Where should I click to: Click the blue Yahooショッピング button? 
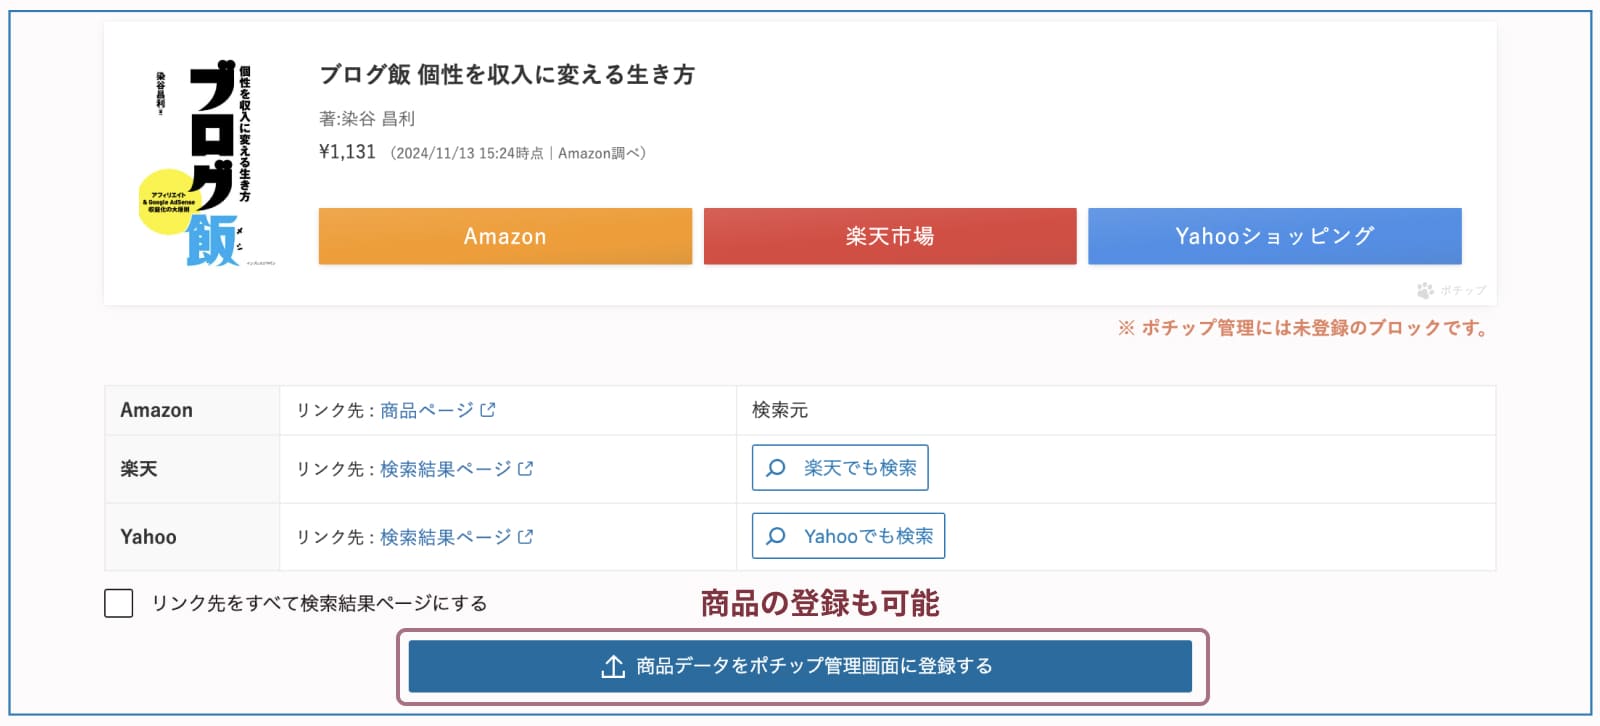[x=1275, y=236]
